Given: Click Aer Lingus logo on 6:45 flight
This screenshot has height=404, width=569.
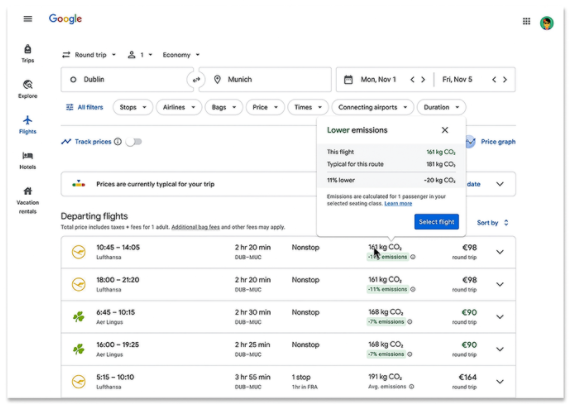Looking at the screenshot, I should 79,317.
